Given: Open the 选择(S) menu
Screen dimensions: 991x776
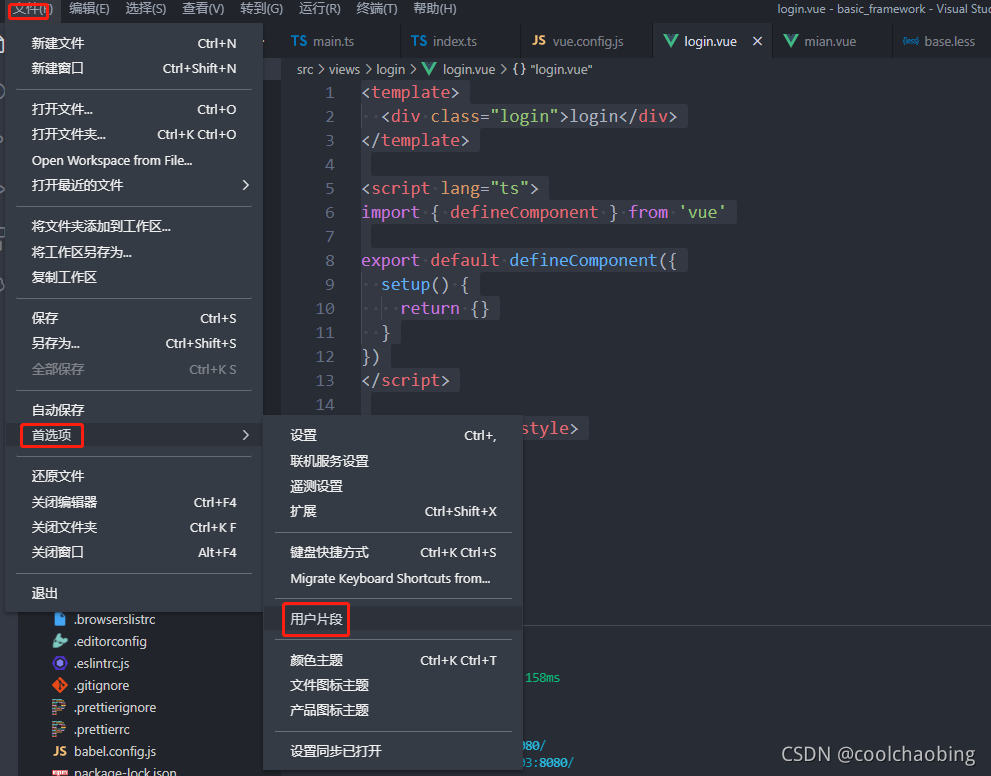Looking at the screenshot, I should (145, 9).
